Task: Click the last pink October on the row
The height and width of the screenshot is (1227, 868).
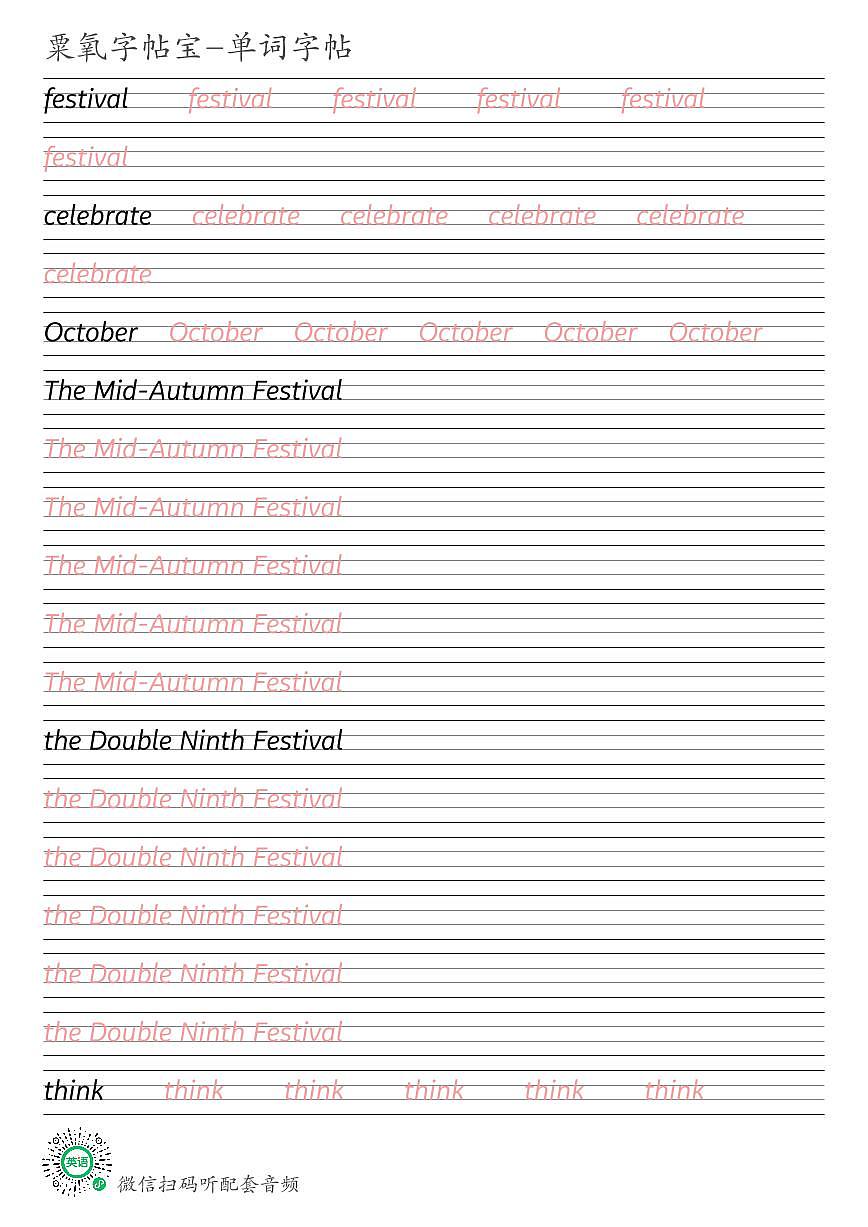Action: 715,332
